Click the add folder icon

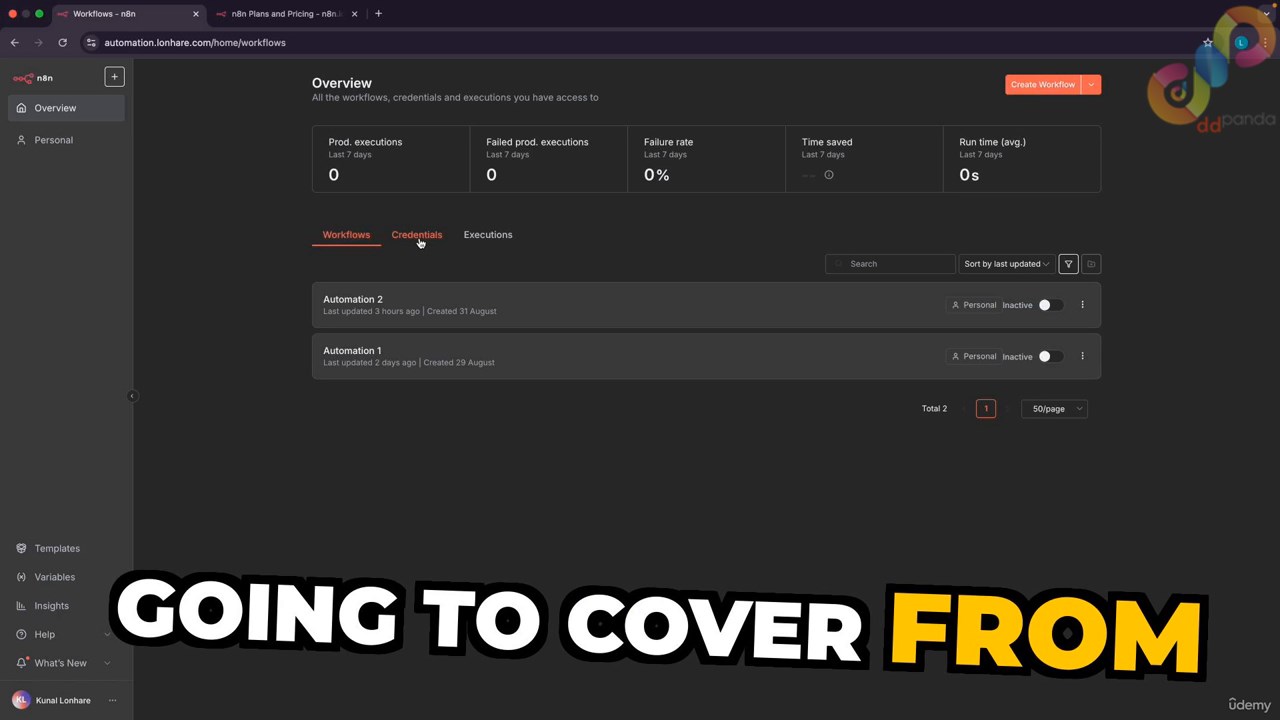(1091, 264)
